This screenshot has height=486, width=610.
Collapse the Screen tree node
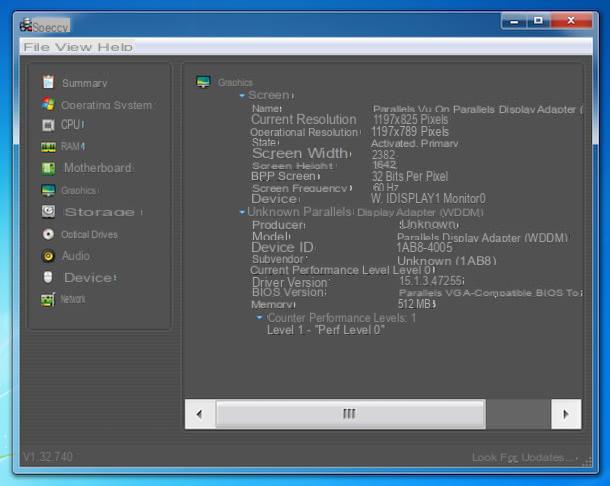click(x=242, y=95)
